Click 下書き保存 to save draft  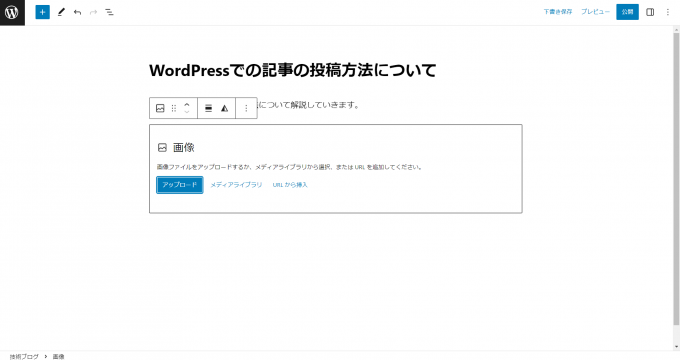coord(558,12)
